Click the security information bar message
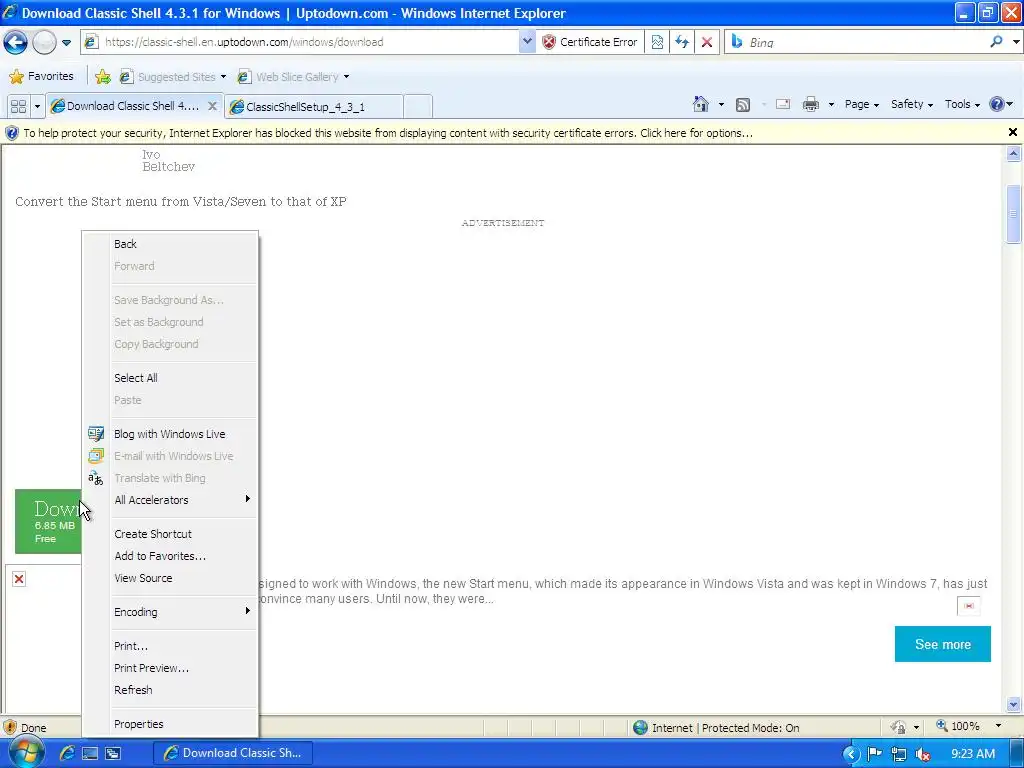This screenshot has height=768, width=1024. coord(388,133)
